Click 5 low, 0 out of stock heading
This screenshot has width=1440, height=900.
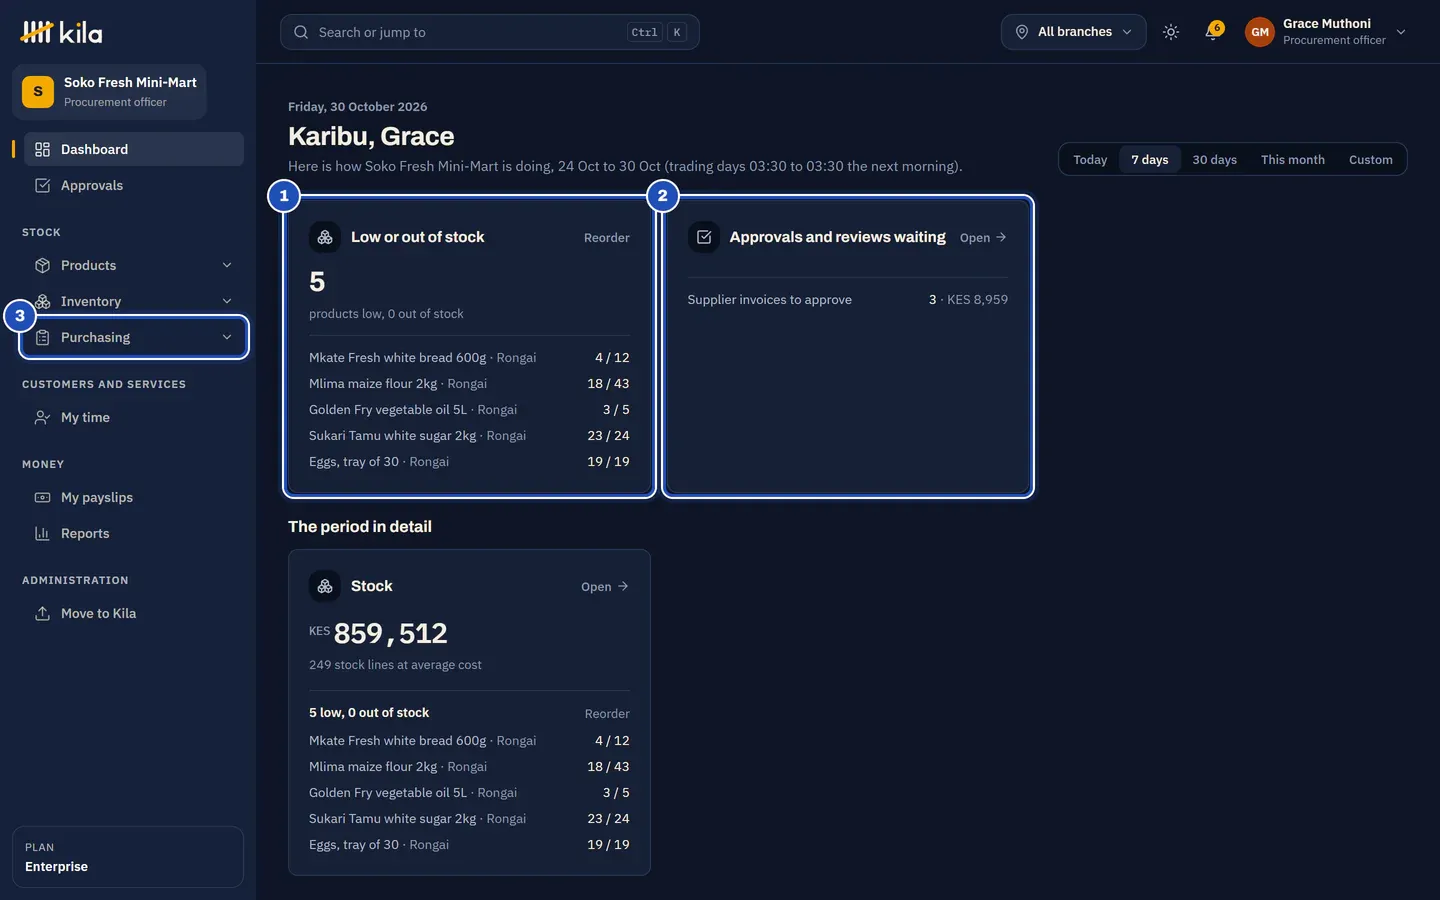[x=369, y=713]
